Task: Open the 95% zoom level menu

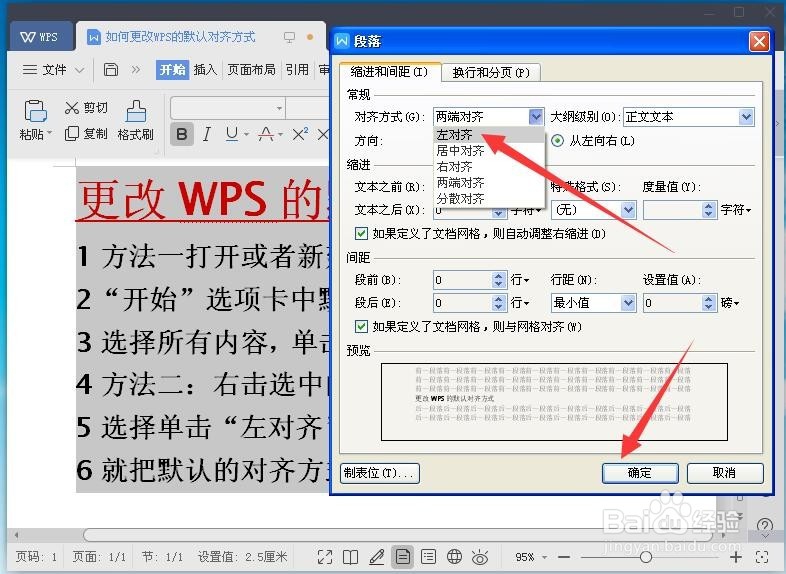Action: point(530,557)
